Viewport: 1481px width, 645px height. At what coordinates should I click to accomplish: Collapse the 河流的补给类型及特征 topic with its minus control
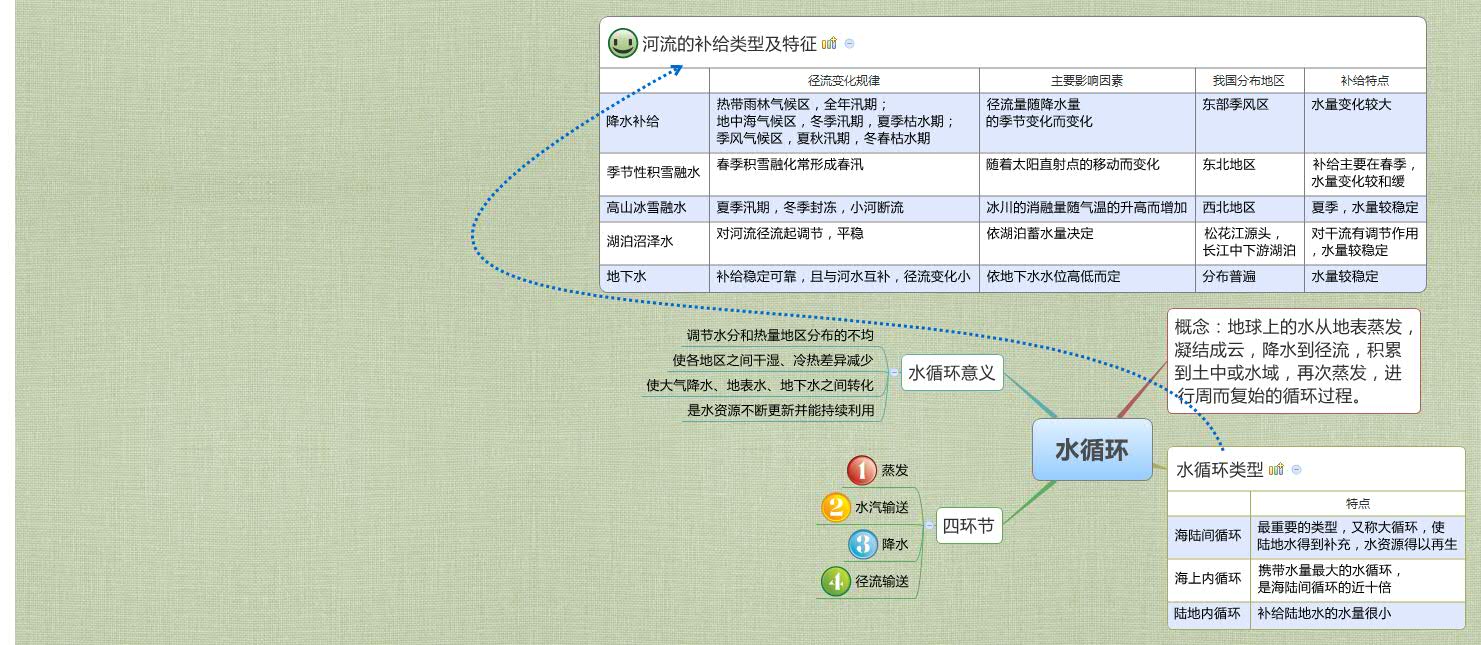[848, 45]
